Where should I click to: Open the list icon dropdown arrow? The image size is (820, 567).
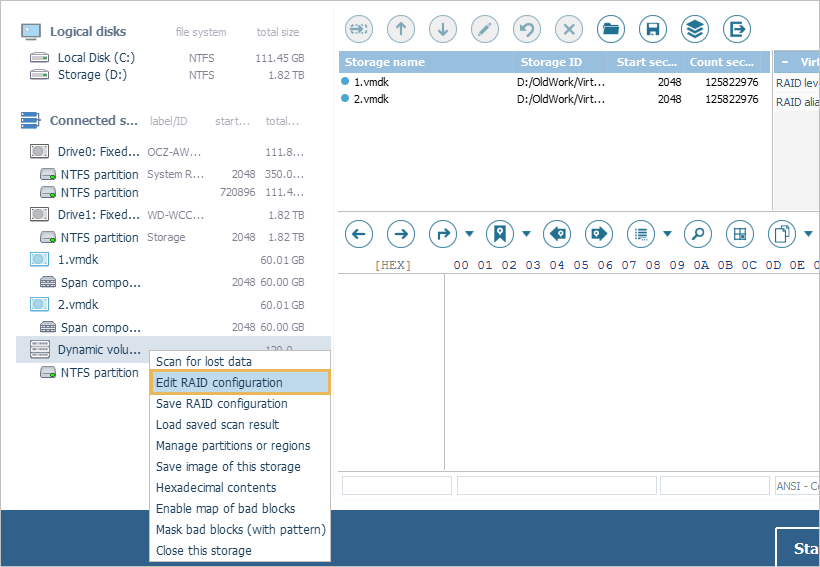[667, 235]
